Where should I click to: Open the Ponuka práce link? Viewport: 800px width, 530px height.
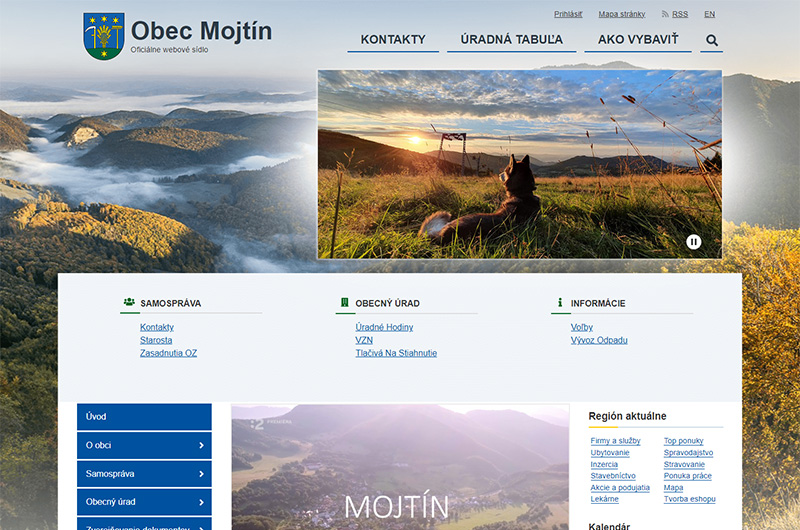688,476
